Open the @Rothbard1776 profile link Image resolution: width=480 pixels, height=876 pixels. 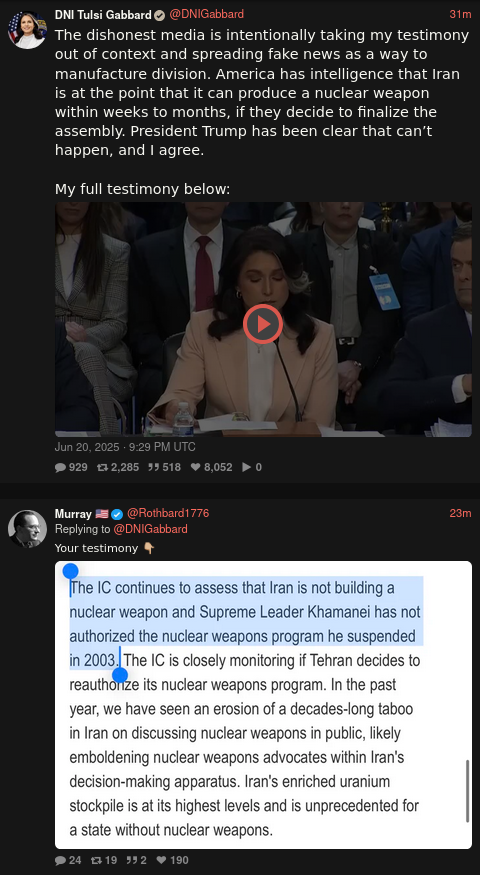point(168,513)
